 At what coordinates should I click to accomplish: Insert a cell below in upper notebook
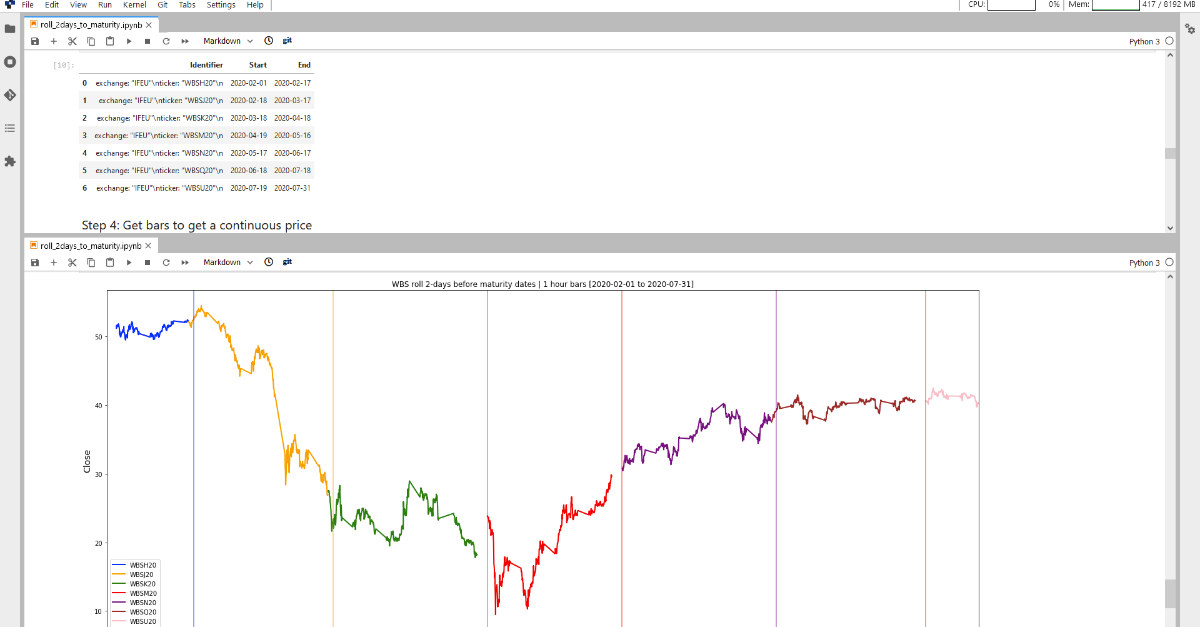pyautogui.click(x=54, y=41)
